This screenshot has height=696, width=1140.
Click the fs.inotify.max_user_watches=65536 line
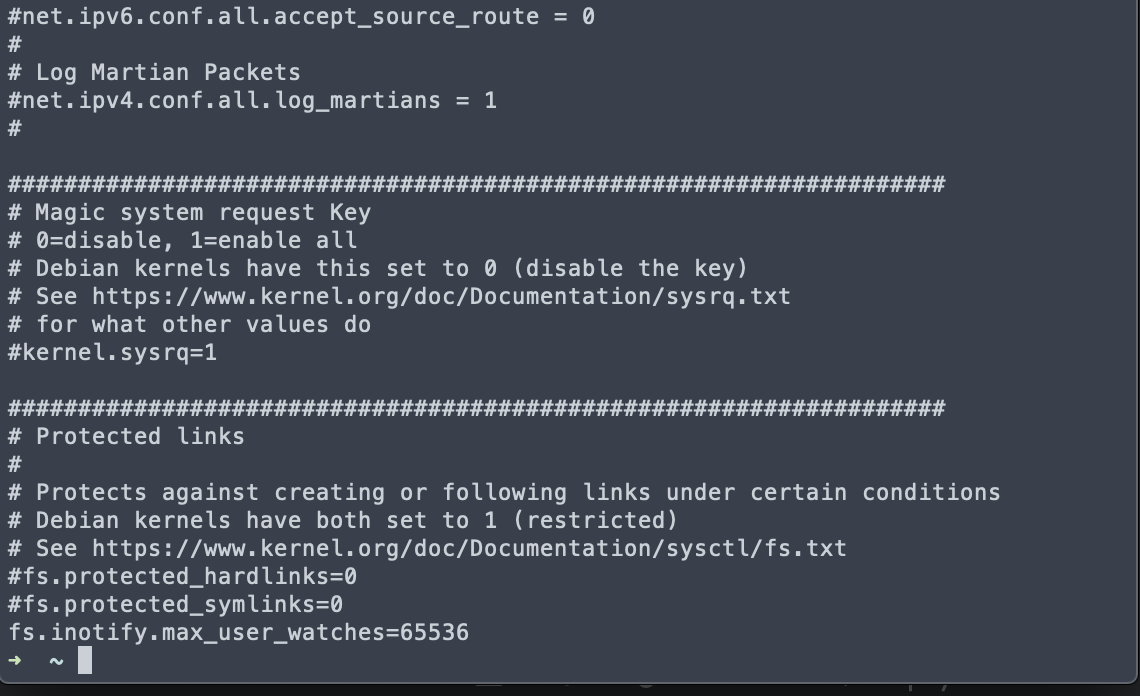click(239, 633)
